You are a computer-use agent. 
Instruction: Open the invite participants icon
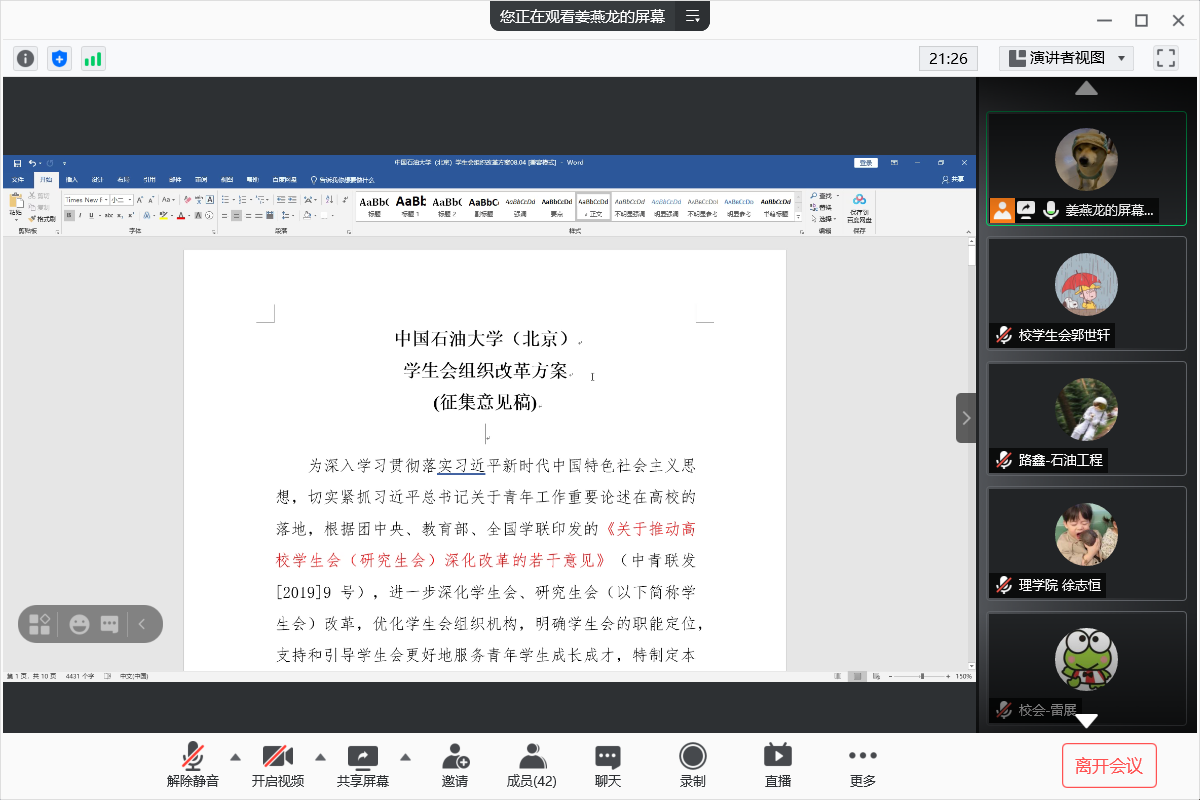point(455,765)
